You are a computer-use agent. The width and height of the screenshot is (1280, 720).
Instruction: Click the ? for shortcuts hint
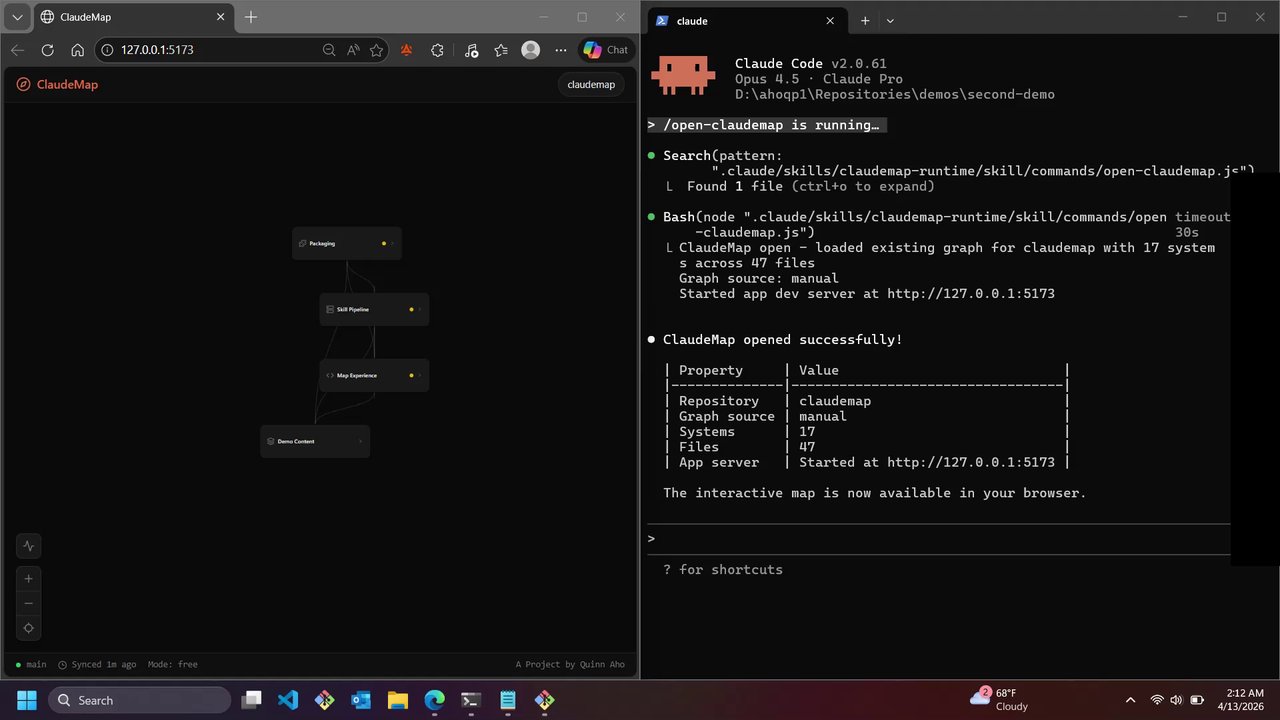click(723, 570)
